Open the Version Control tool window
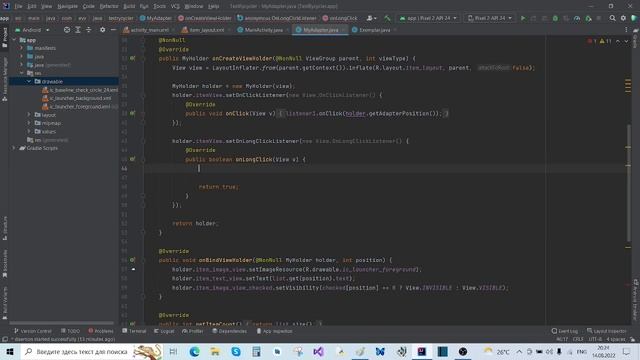This screenshot has height=360, width=640. point(33,331)
